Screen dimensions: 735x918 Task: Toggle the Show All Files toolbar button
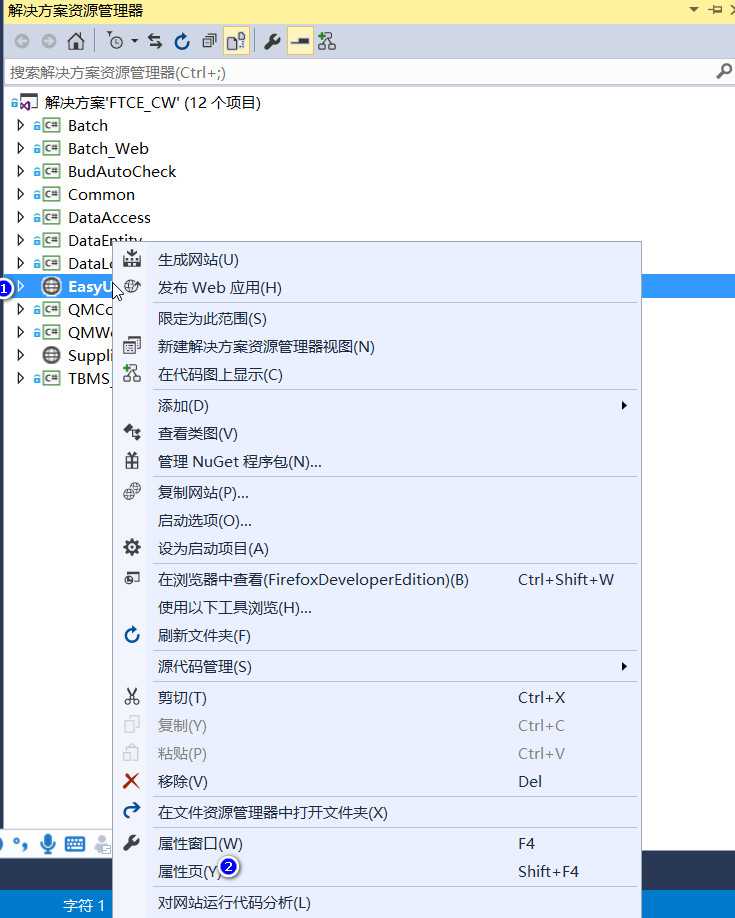click(x=236, y=42)
